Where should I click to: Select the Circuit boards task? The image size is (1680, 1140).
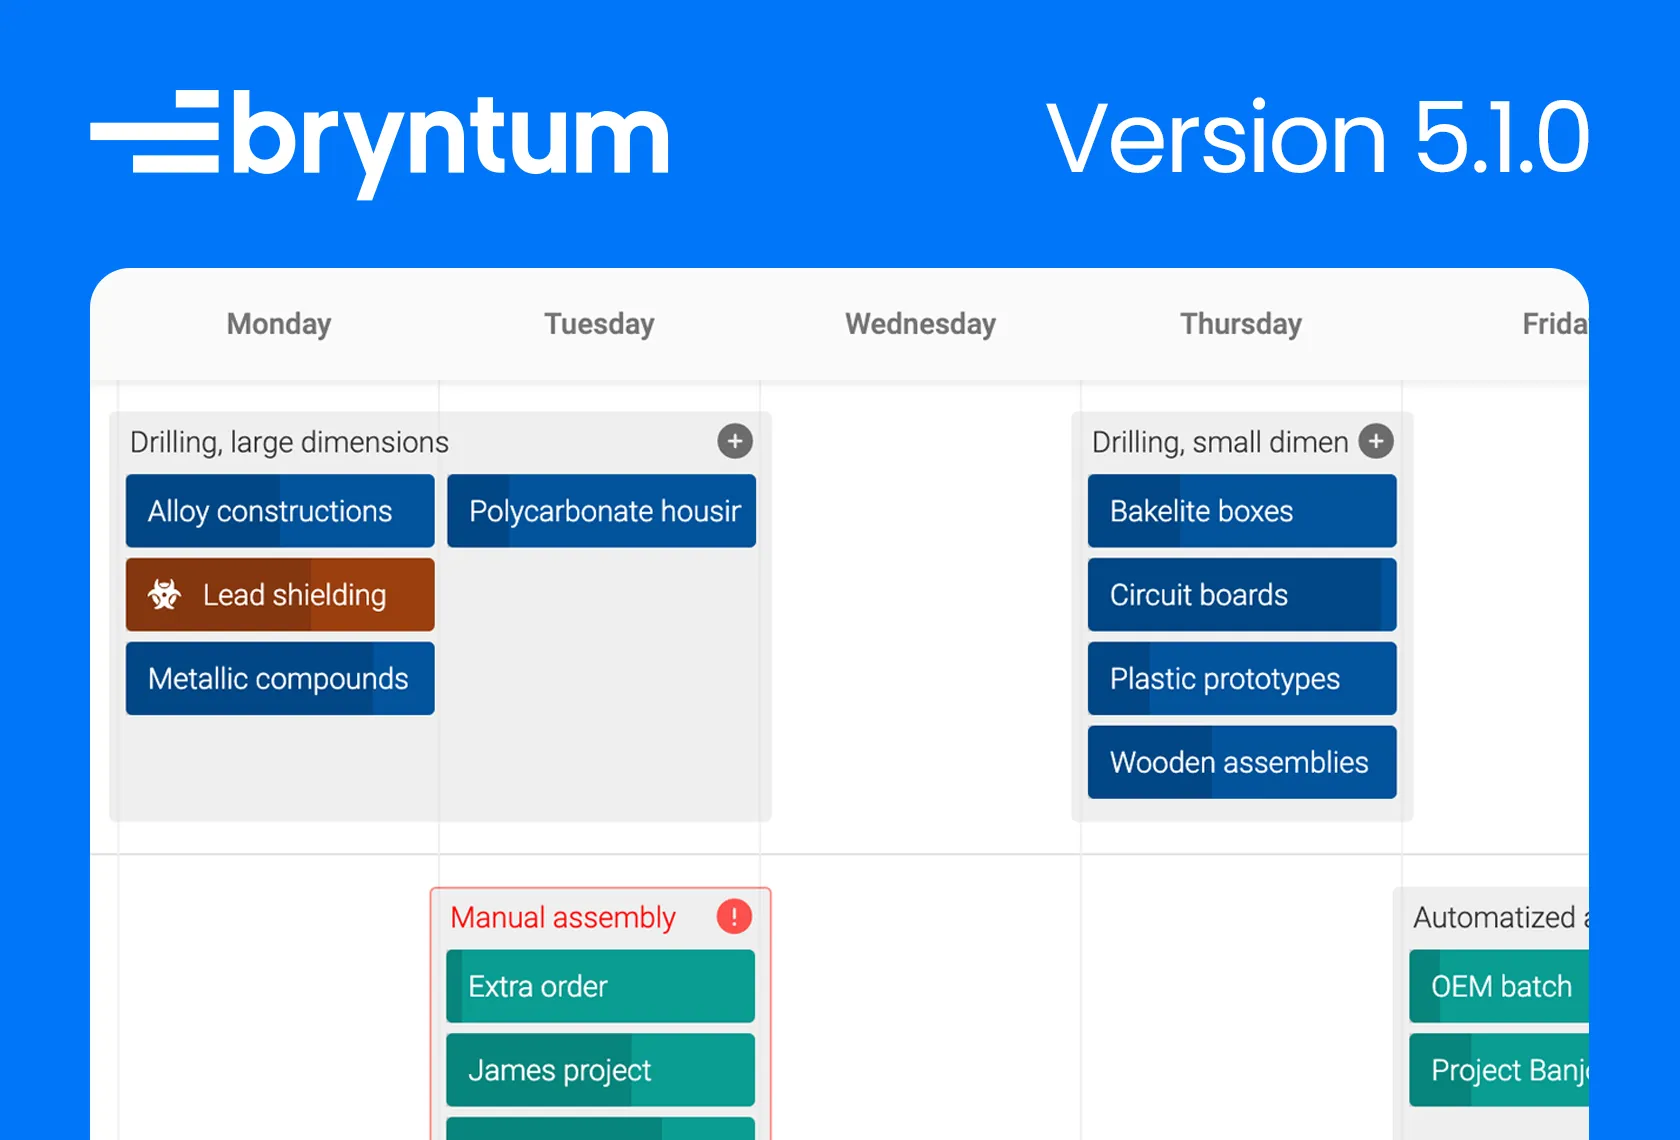click(x=1242, y=595)
